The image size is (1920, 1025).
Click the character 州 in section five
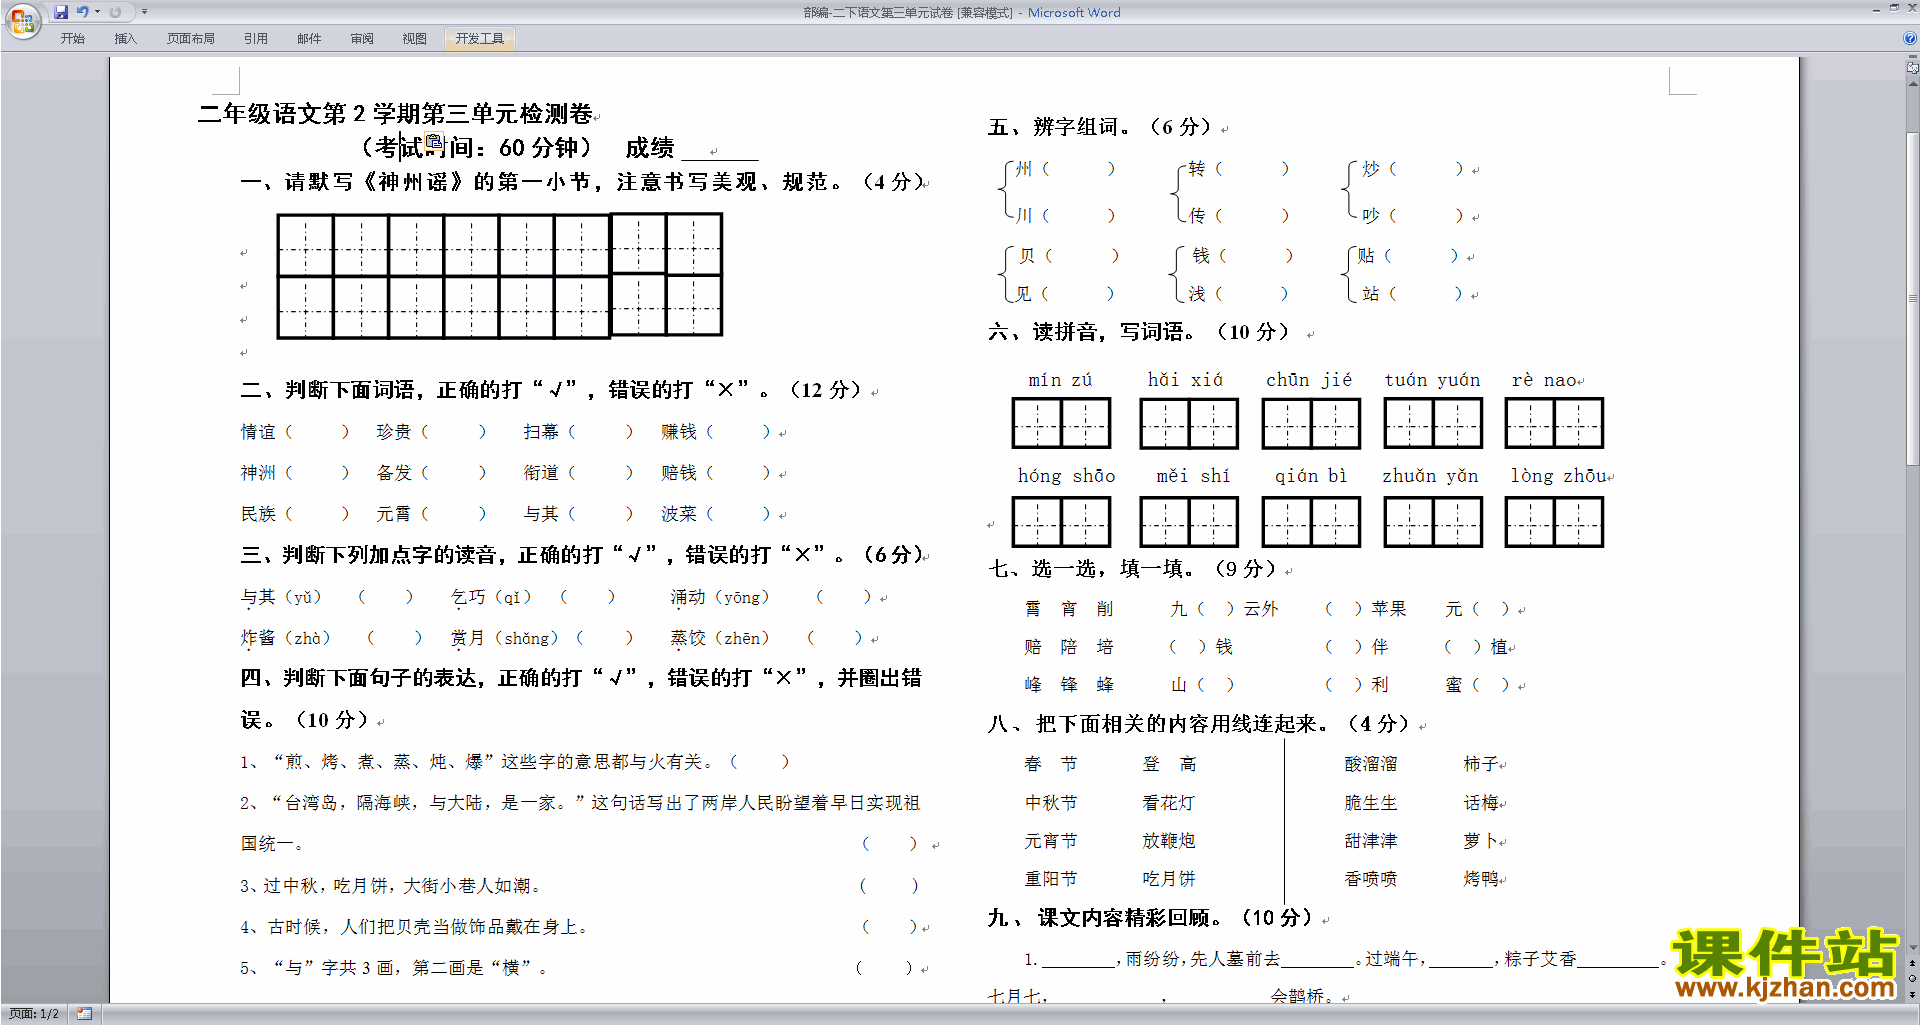tap(1024, 169)
